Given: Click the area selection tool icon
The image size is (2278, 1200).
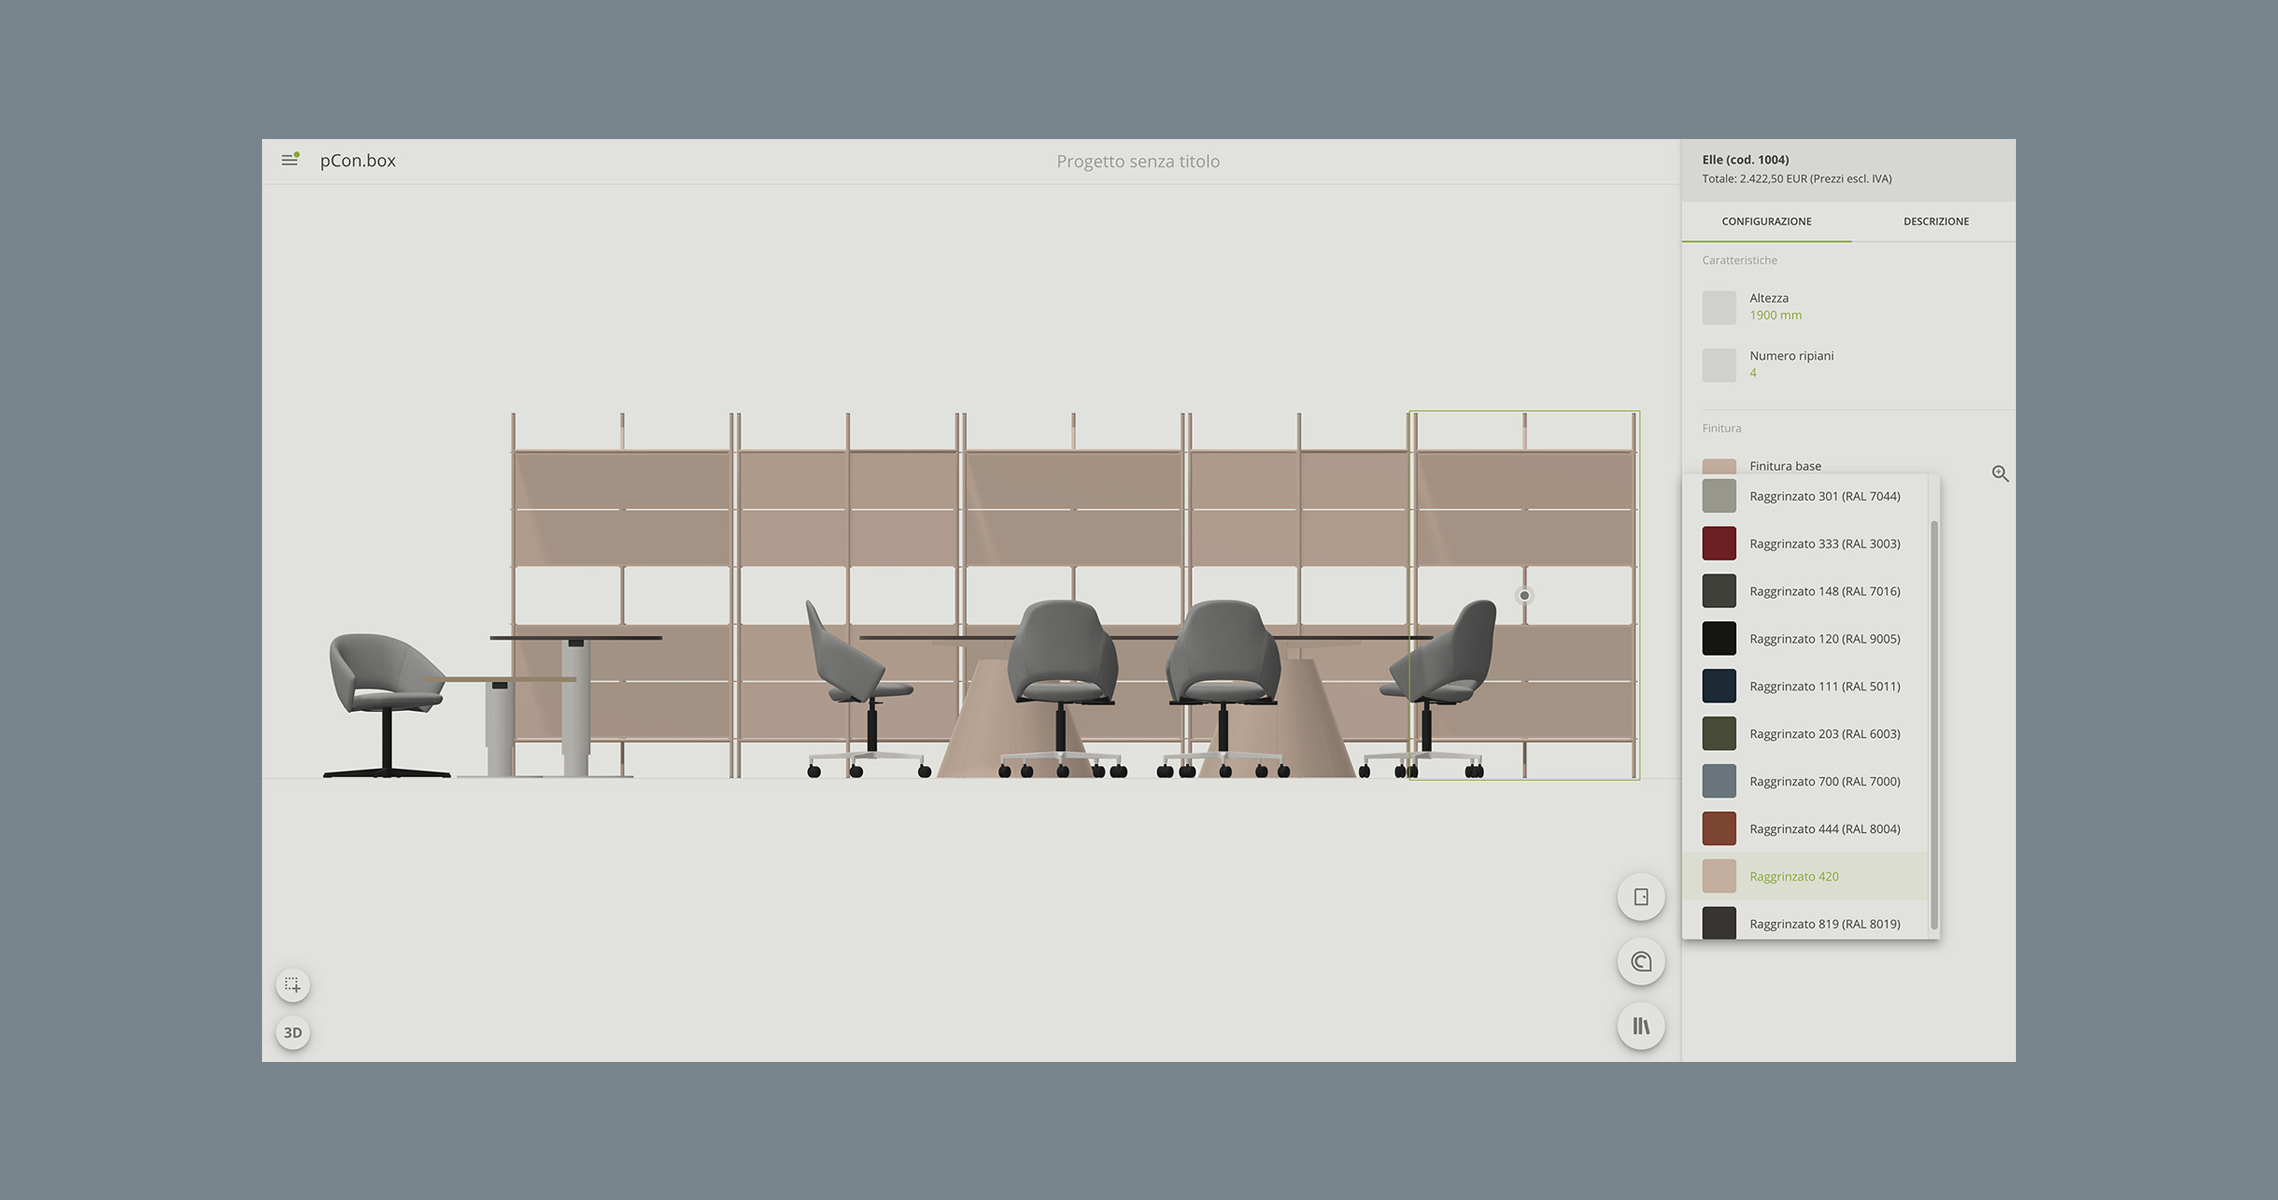Looking at the screenshot, I should click(293, 985).
